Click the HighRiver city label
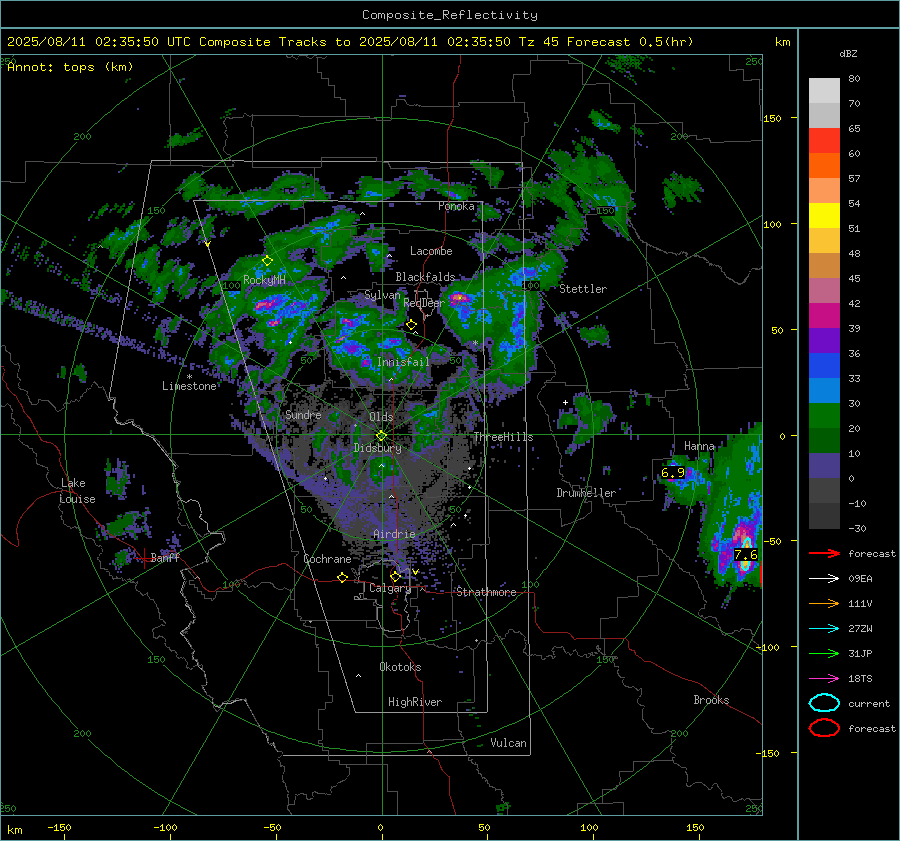Image resolution: width=900 pixels, height=841 pixels. point(415,702)
